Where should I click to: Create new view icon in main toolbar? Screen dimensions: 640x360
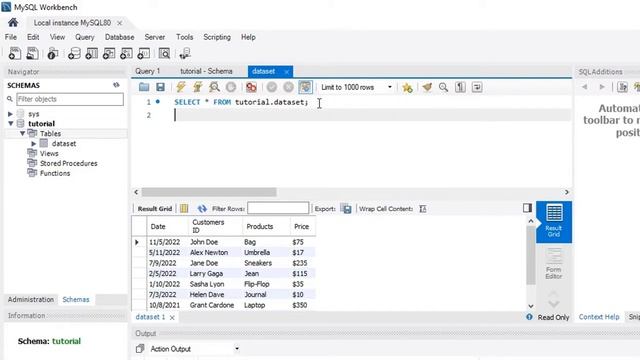point(109,53)
